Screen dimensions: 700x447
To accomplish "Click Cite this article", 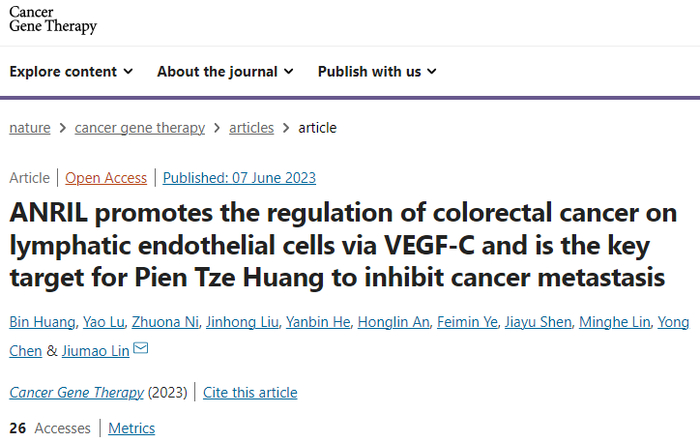I will (250, 392).
